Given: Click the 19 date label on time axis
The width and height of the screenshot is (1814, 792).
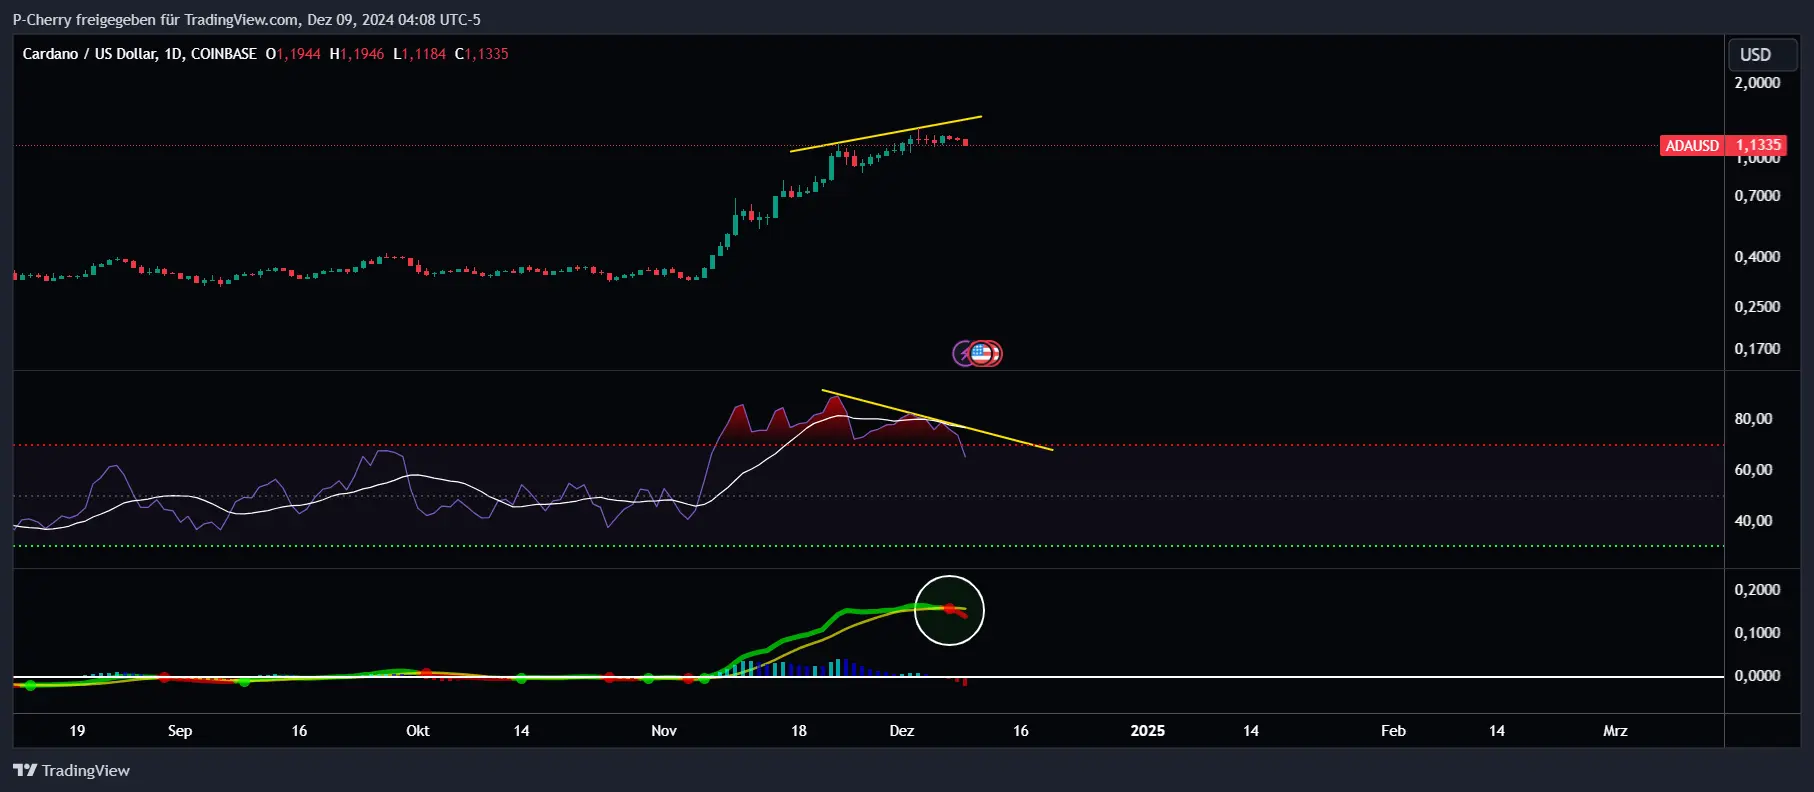Looking at the screenshot, I should 77,731.
